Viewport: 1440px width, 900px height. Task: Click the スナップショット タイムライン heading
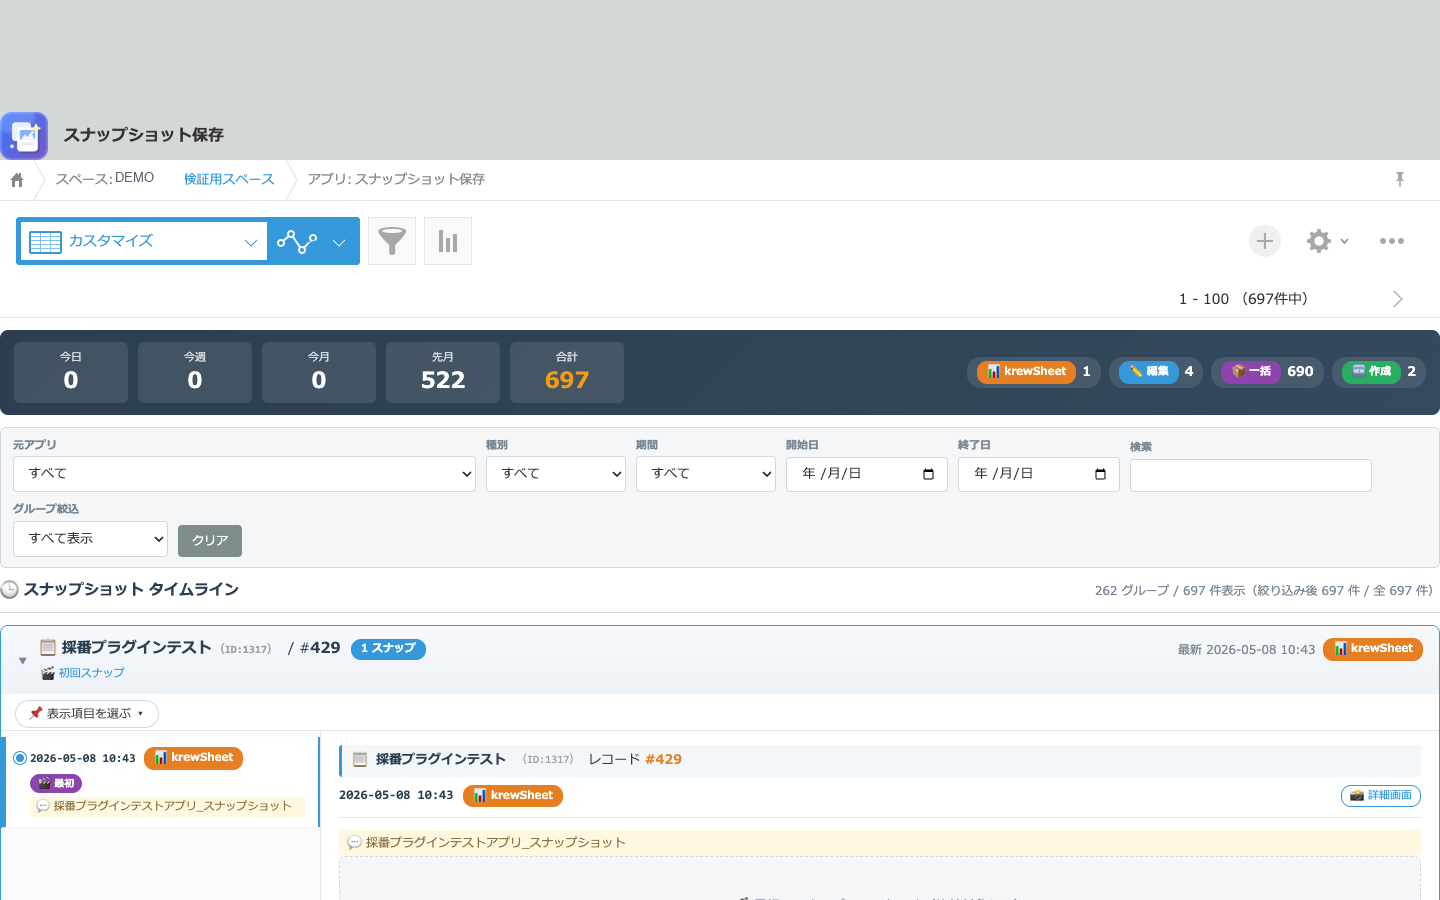click(130, 590)
